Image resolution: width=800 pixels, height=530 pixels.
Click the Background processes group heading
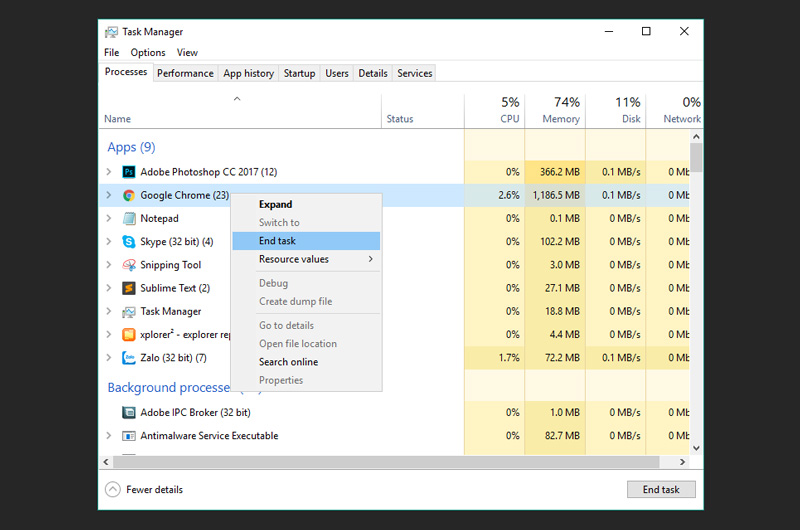click(x=168, y=388)
